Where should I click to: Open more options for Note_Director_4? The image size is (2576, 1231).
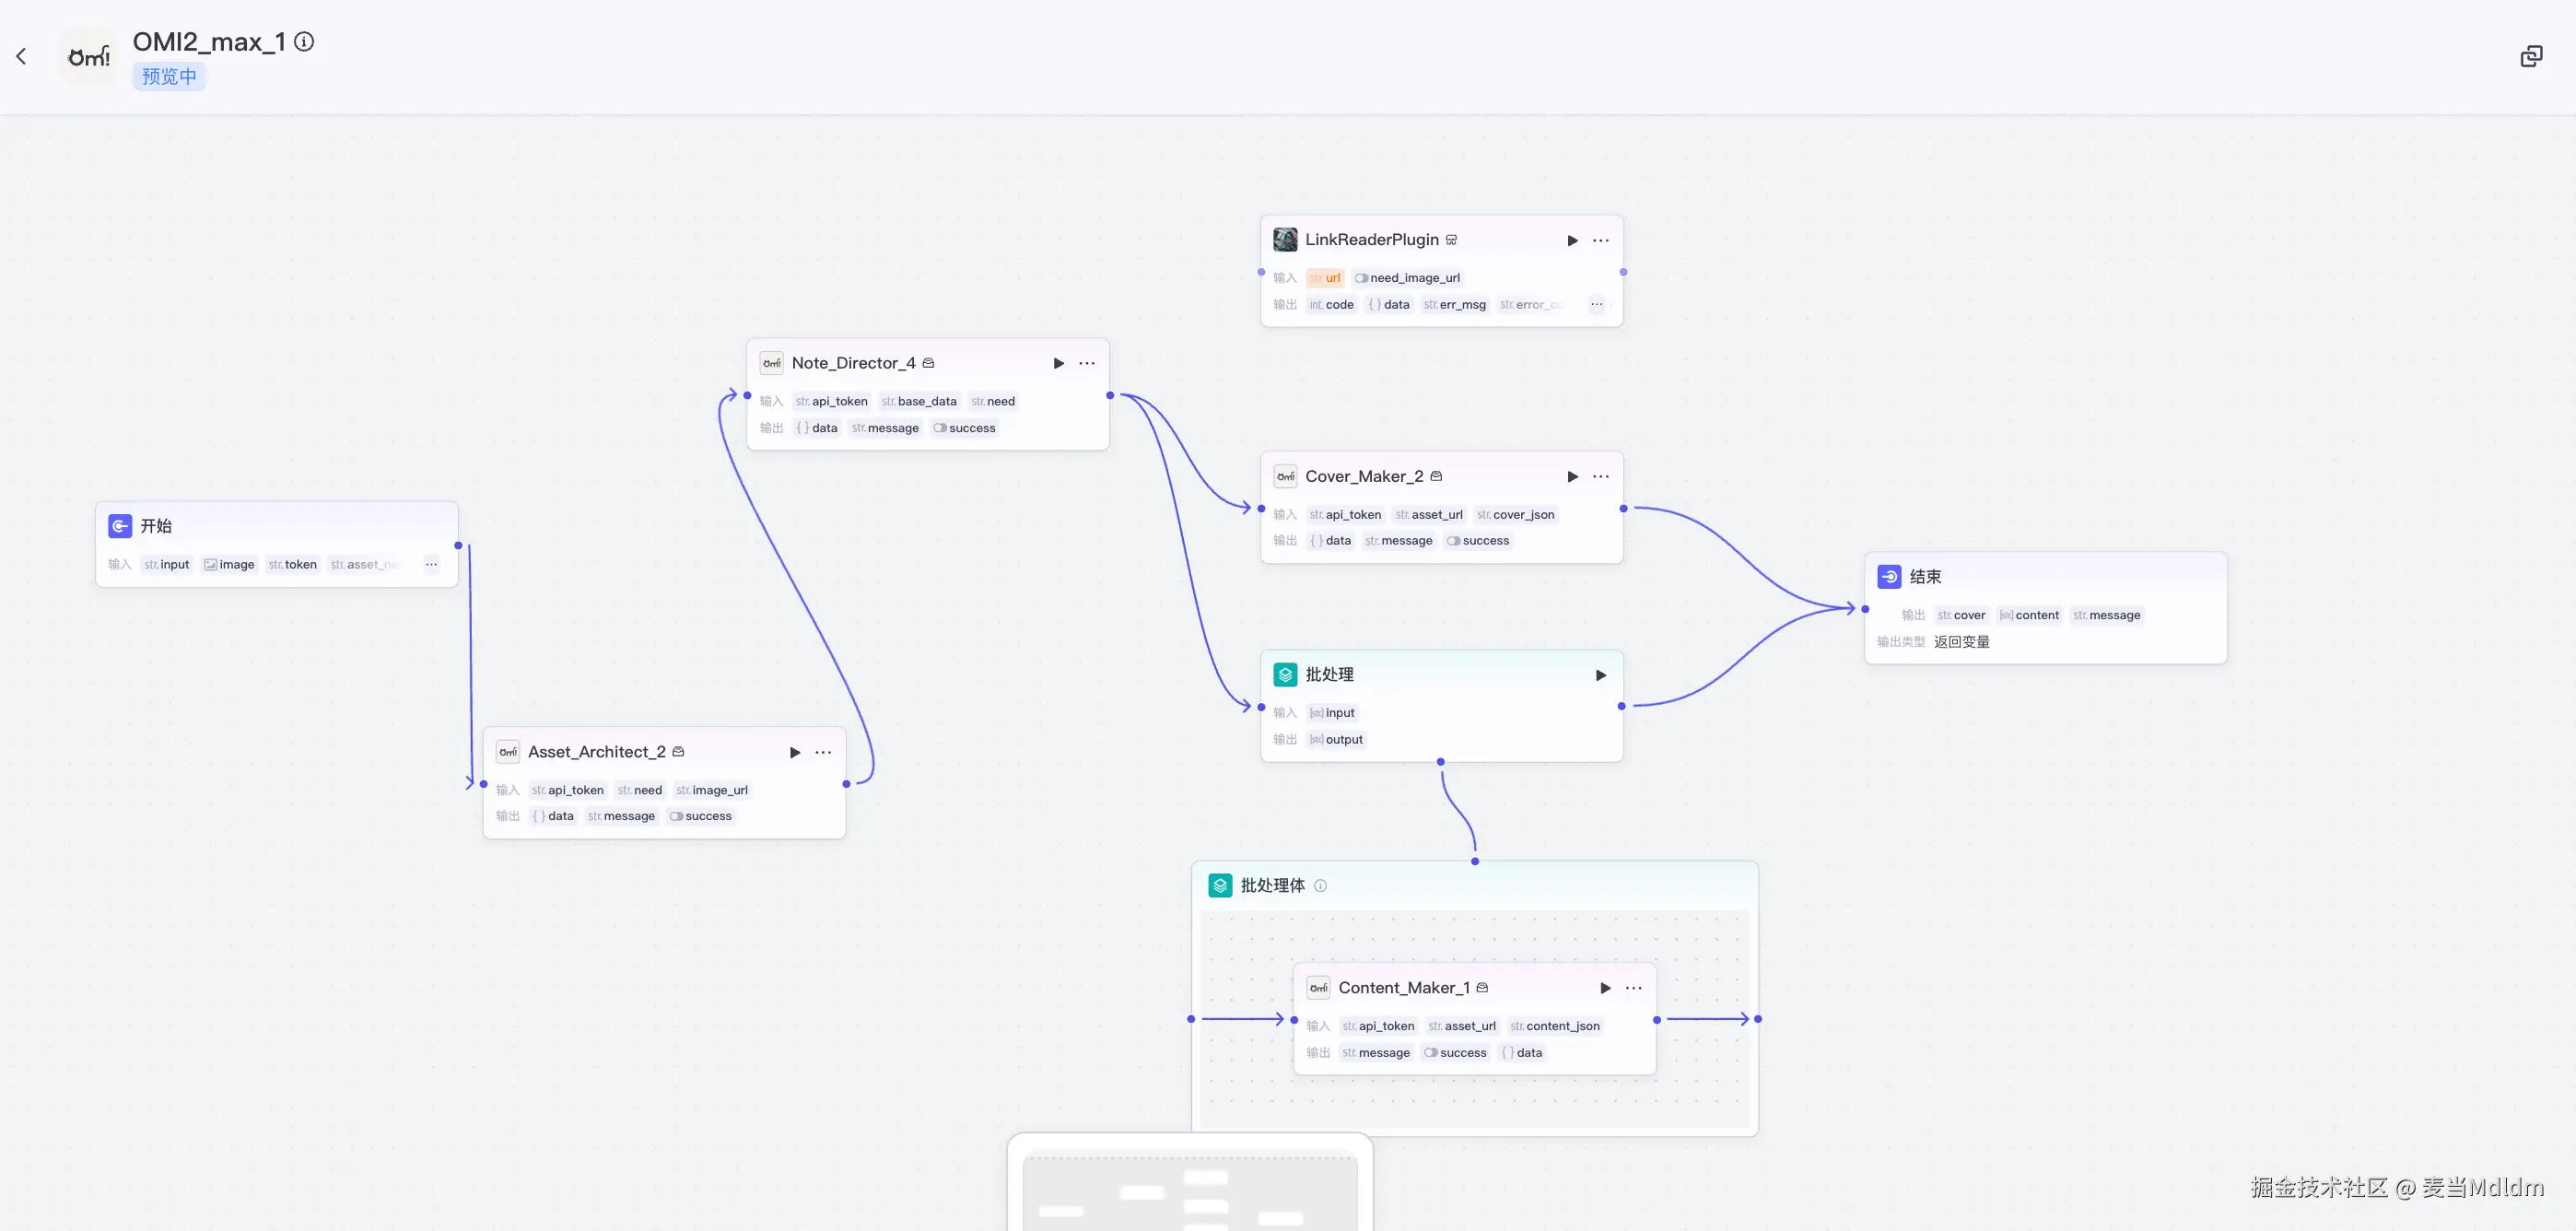(x=1087, y=364)
